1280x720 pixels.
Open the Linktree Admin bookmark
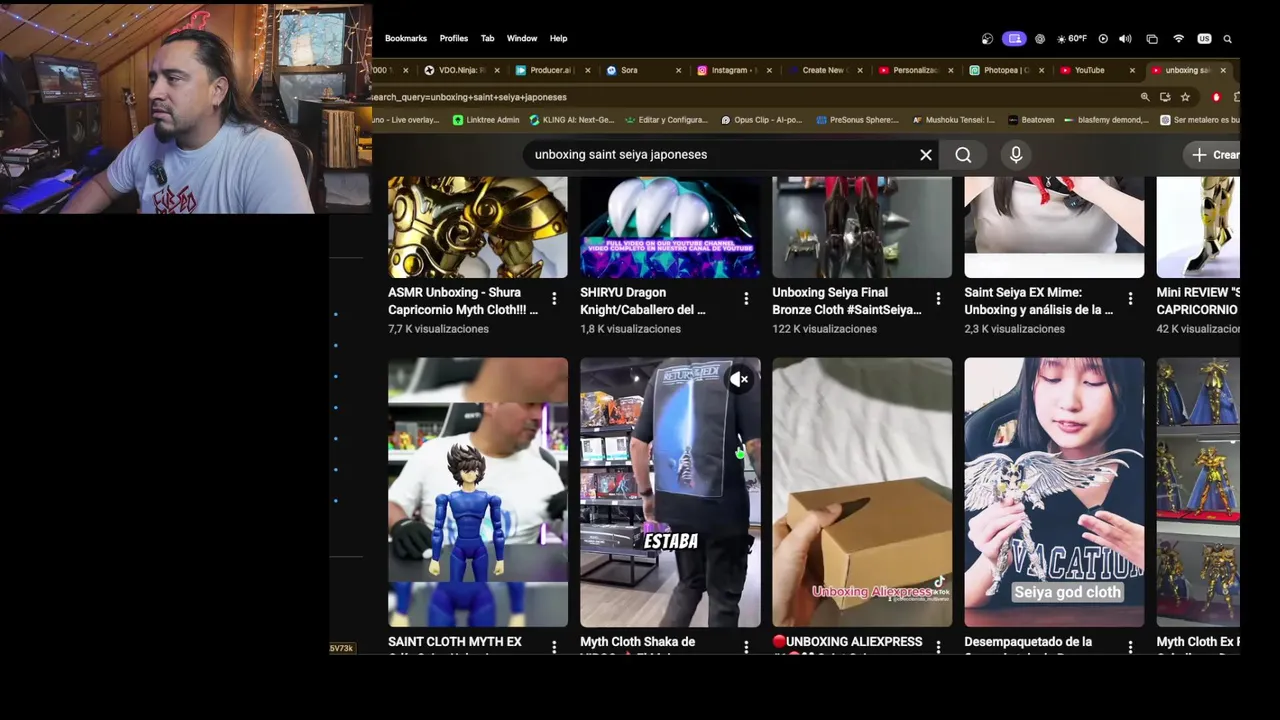(x=486, y=120)
